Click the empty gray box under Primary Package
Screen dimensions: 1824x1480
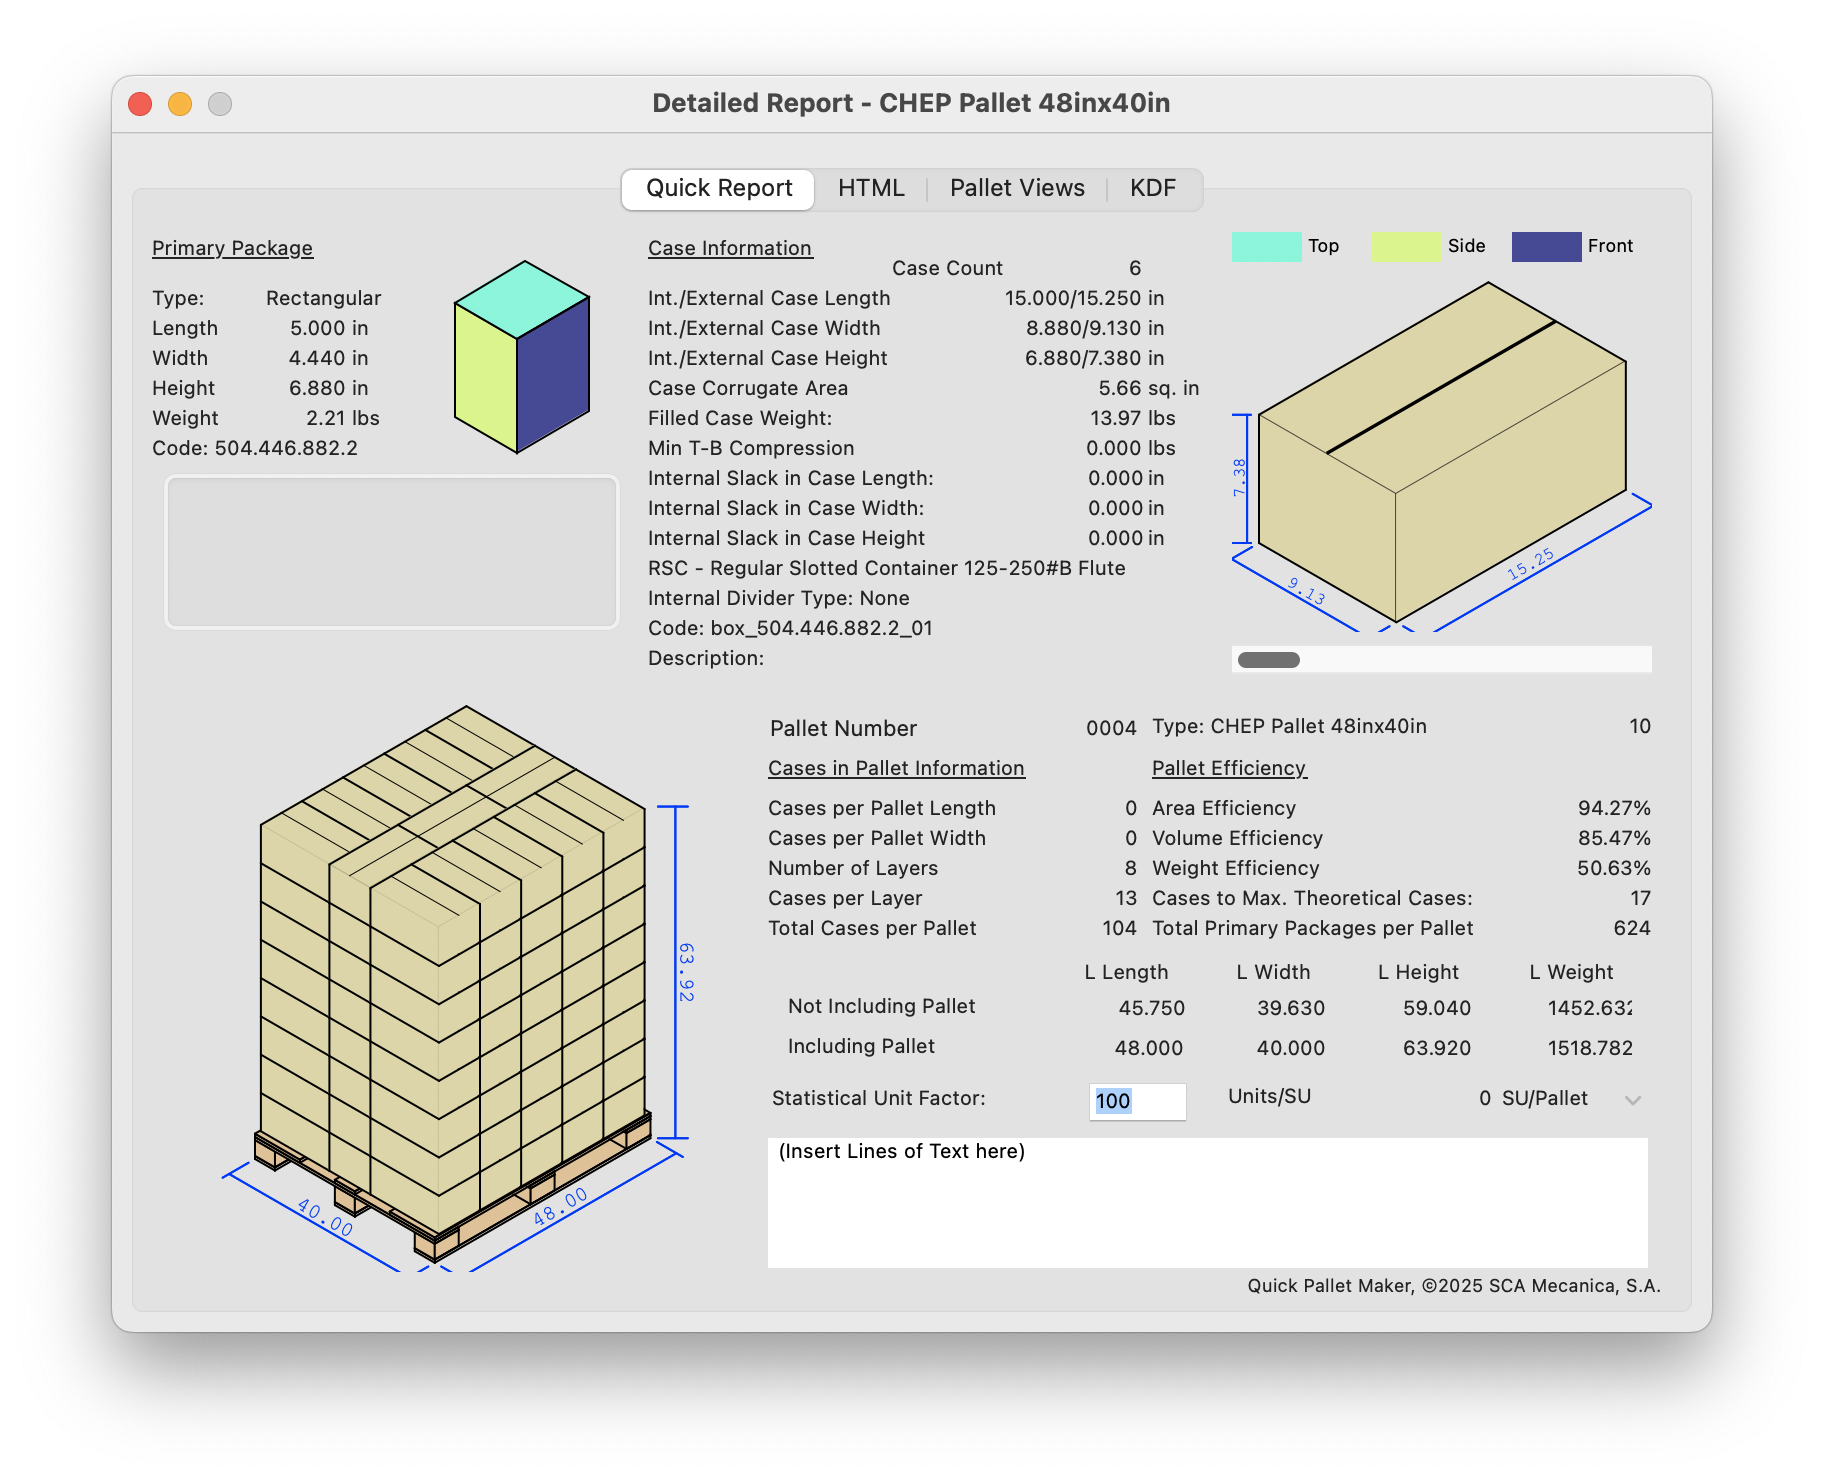tap(392, 552)
